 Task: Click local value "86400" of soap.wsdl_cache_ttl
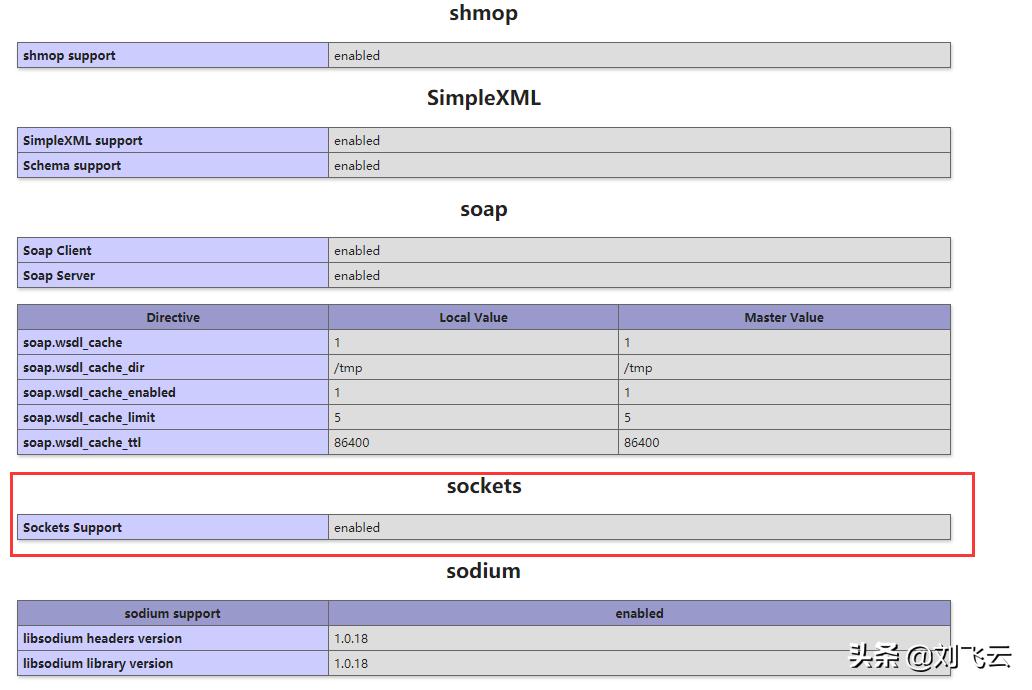click(x=351, y=442)
